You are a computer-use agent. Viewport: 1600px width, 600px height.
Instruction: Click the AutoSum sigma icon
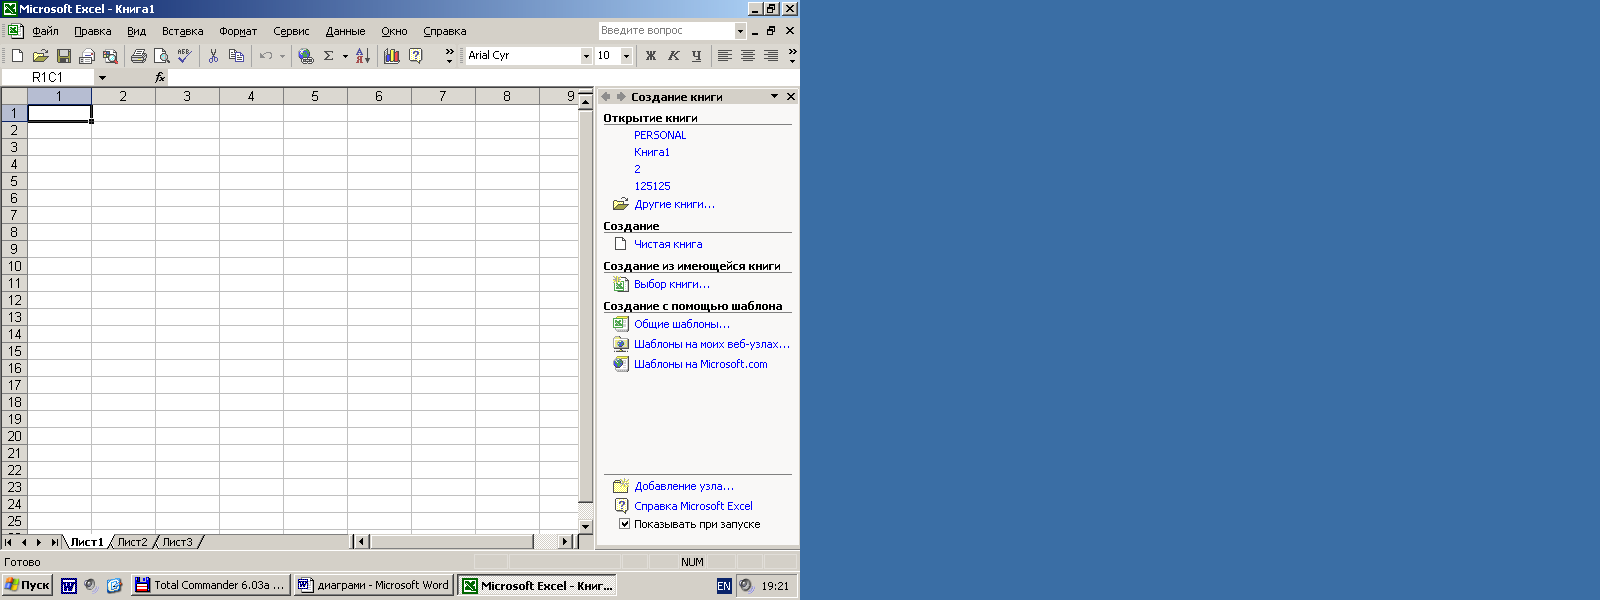328,56
